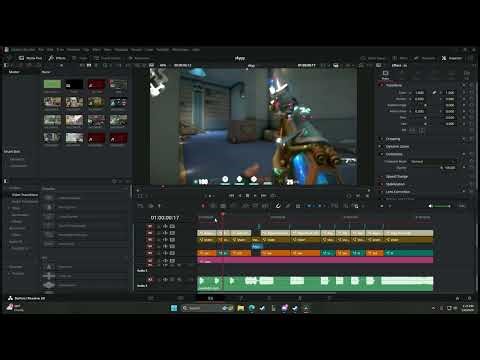Toggle the Media Pool panel button
The height and width of the screenshot is (360, 480).
30,58
